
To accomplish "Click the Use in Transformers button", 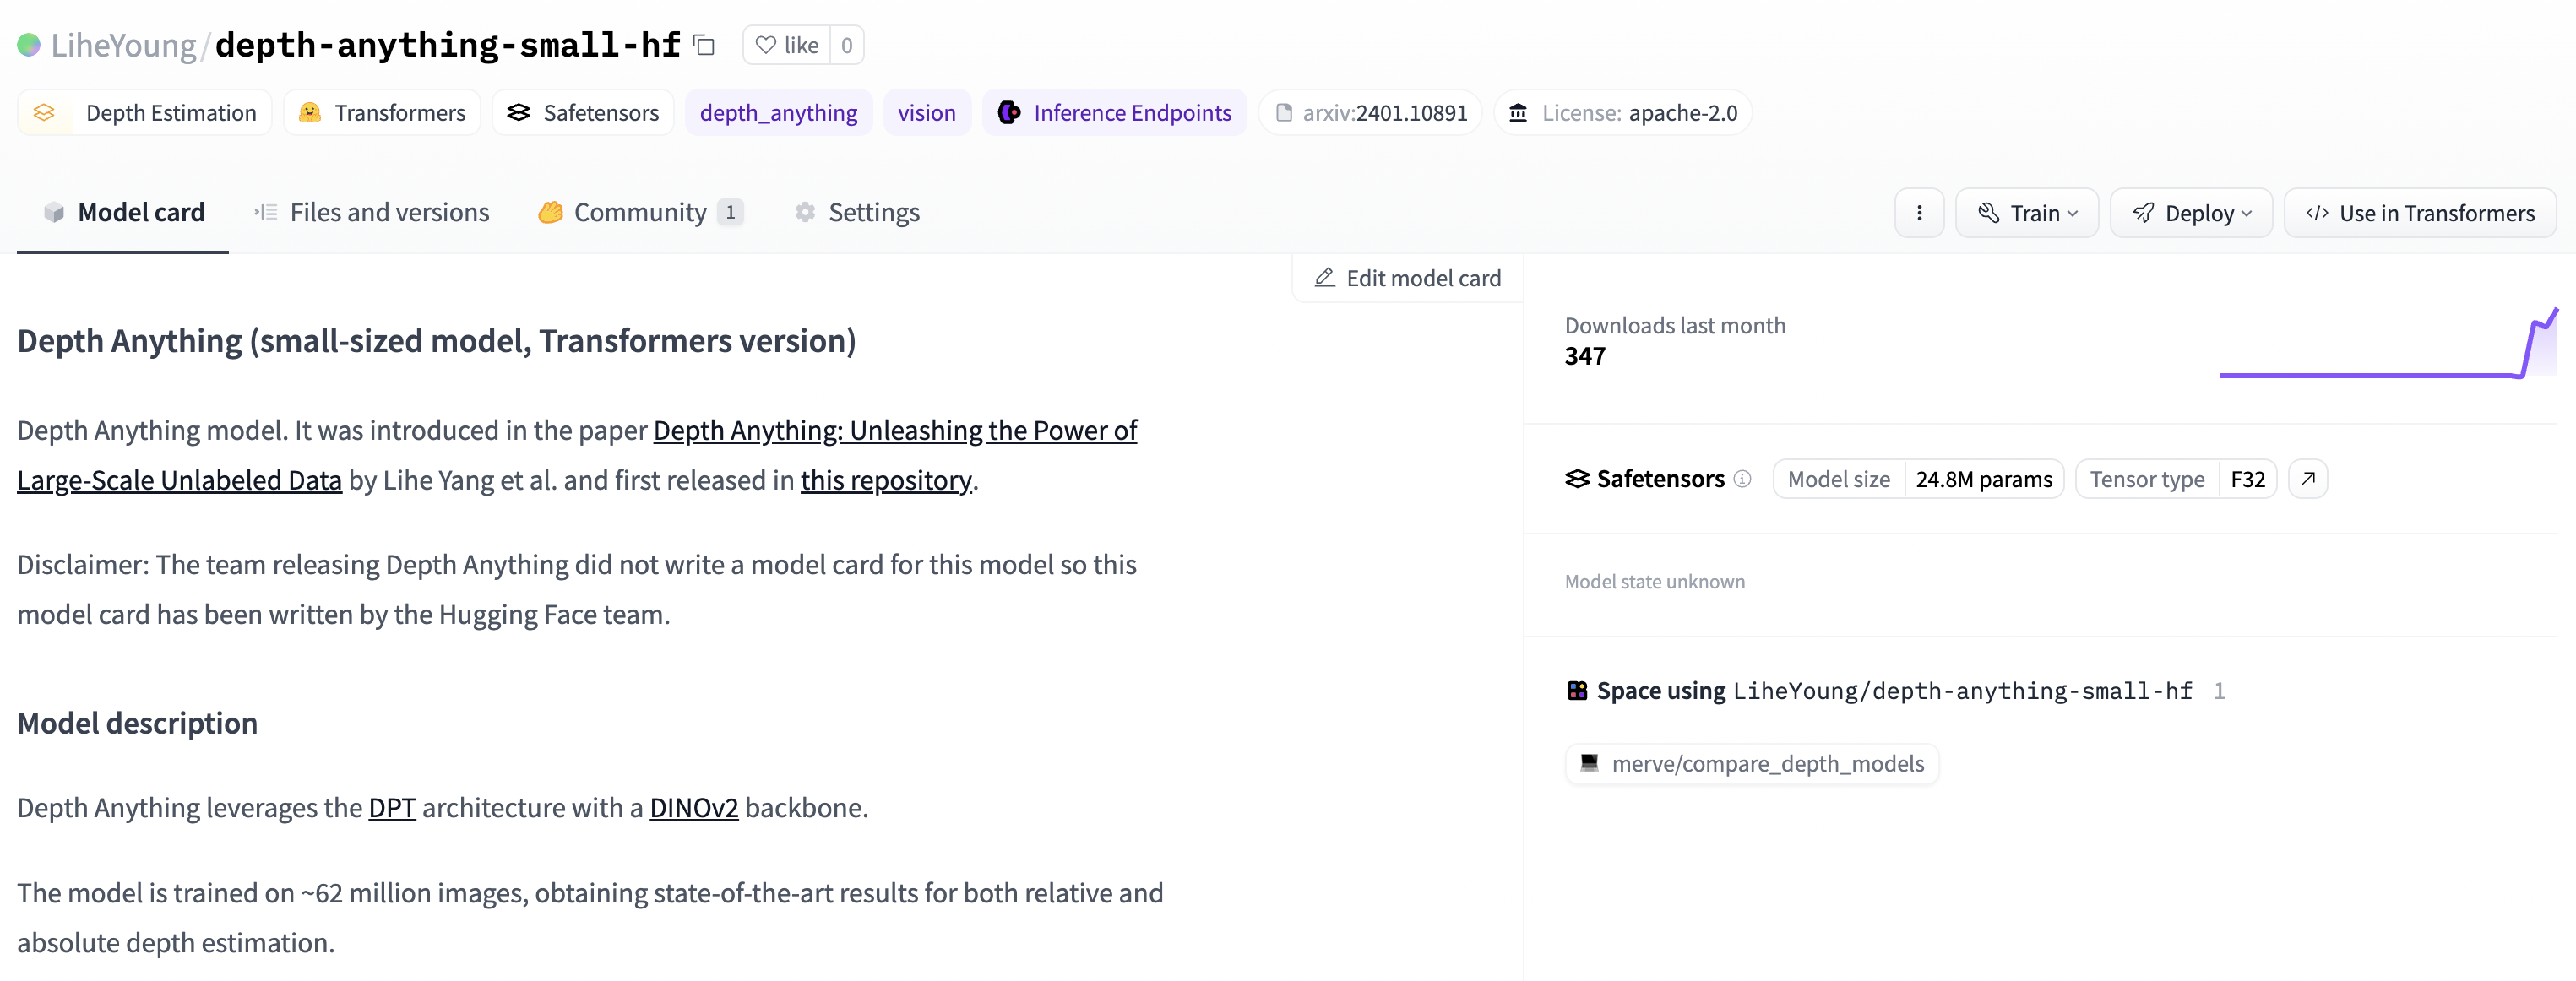I will pyautogui.click(x=2423, y=210).
